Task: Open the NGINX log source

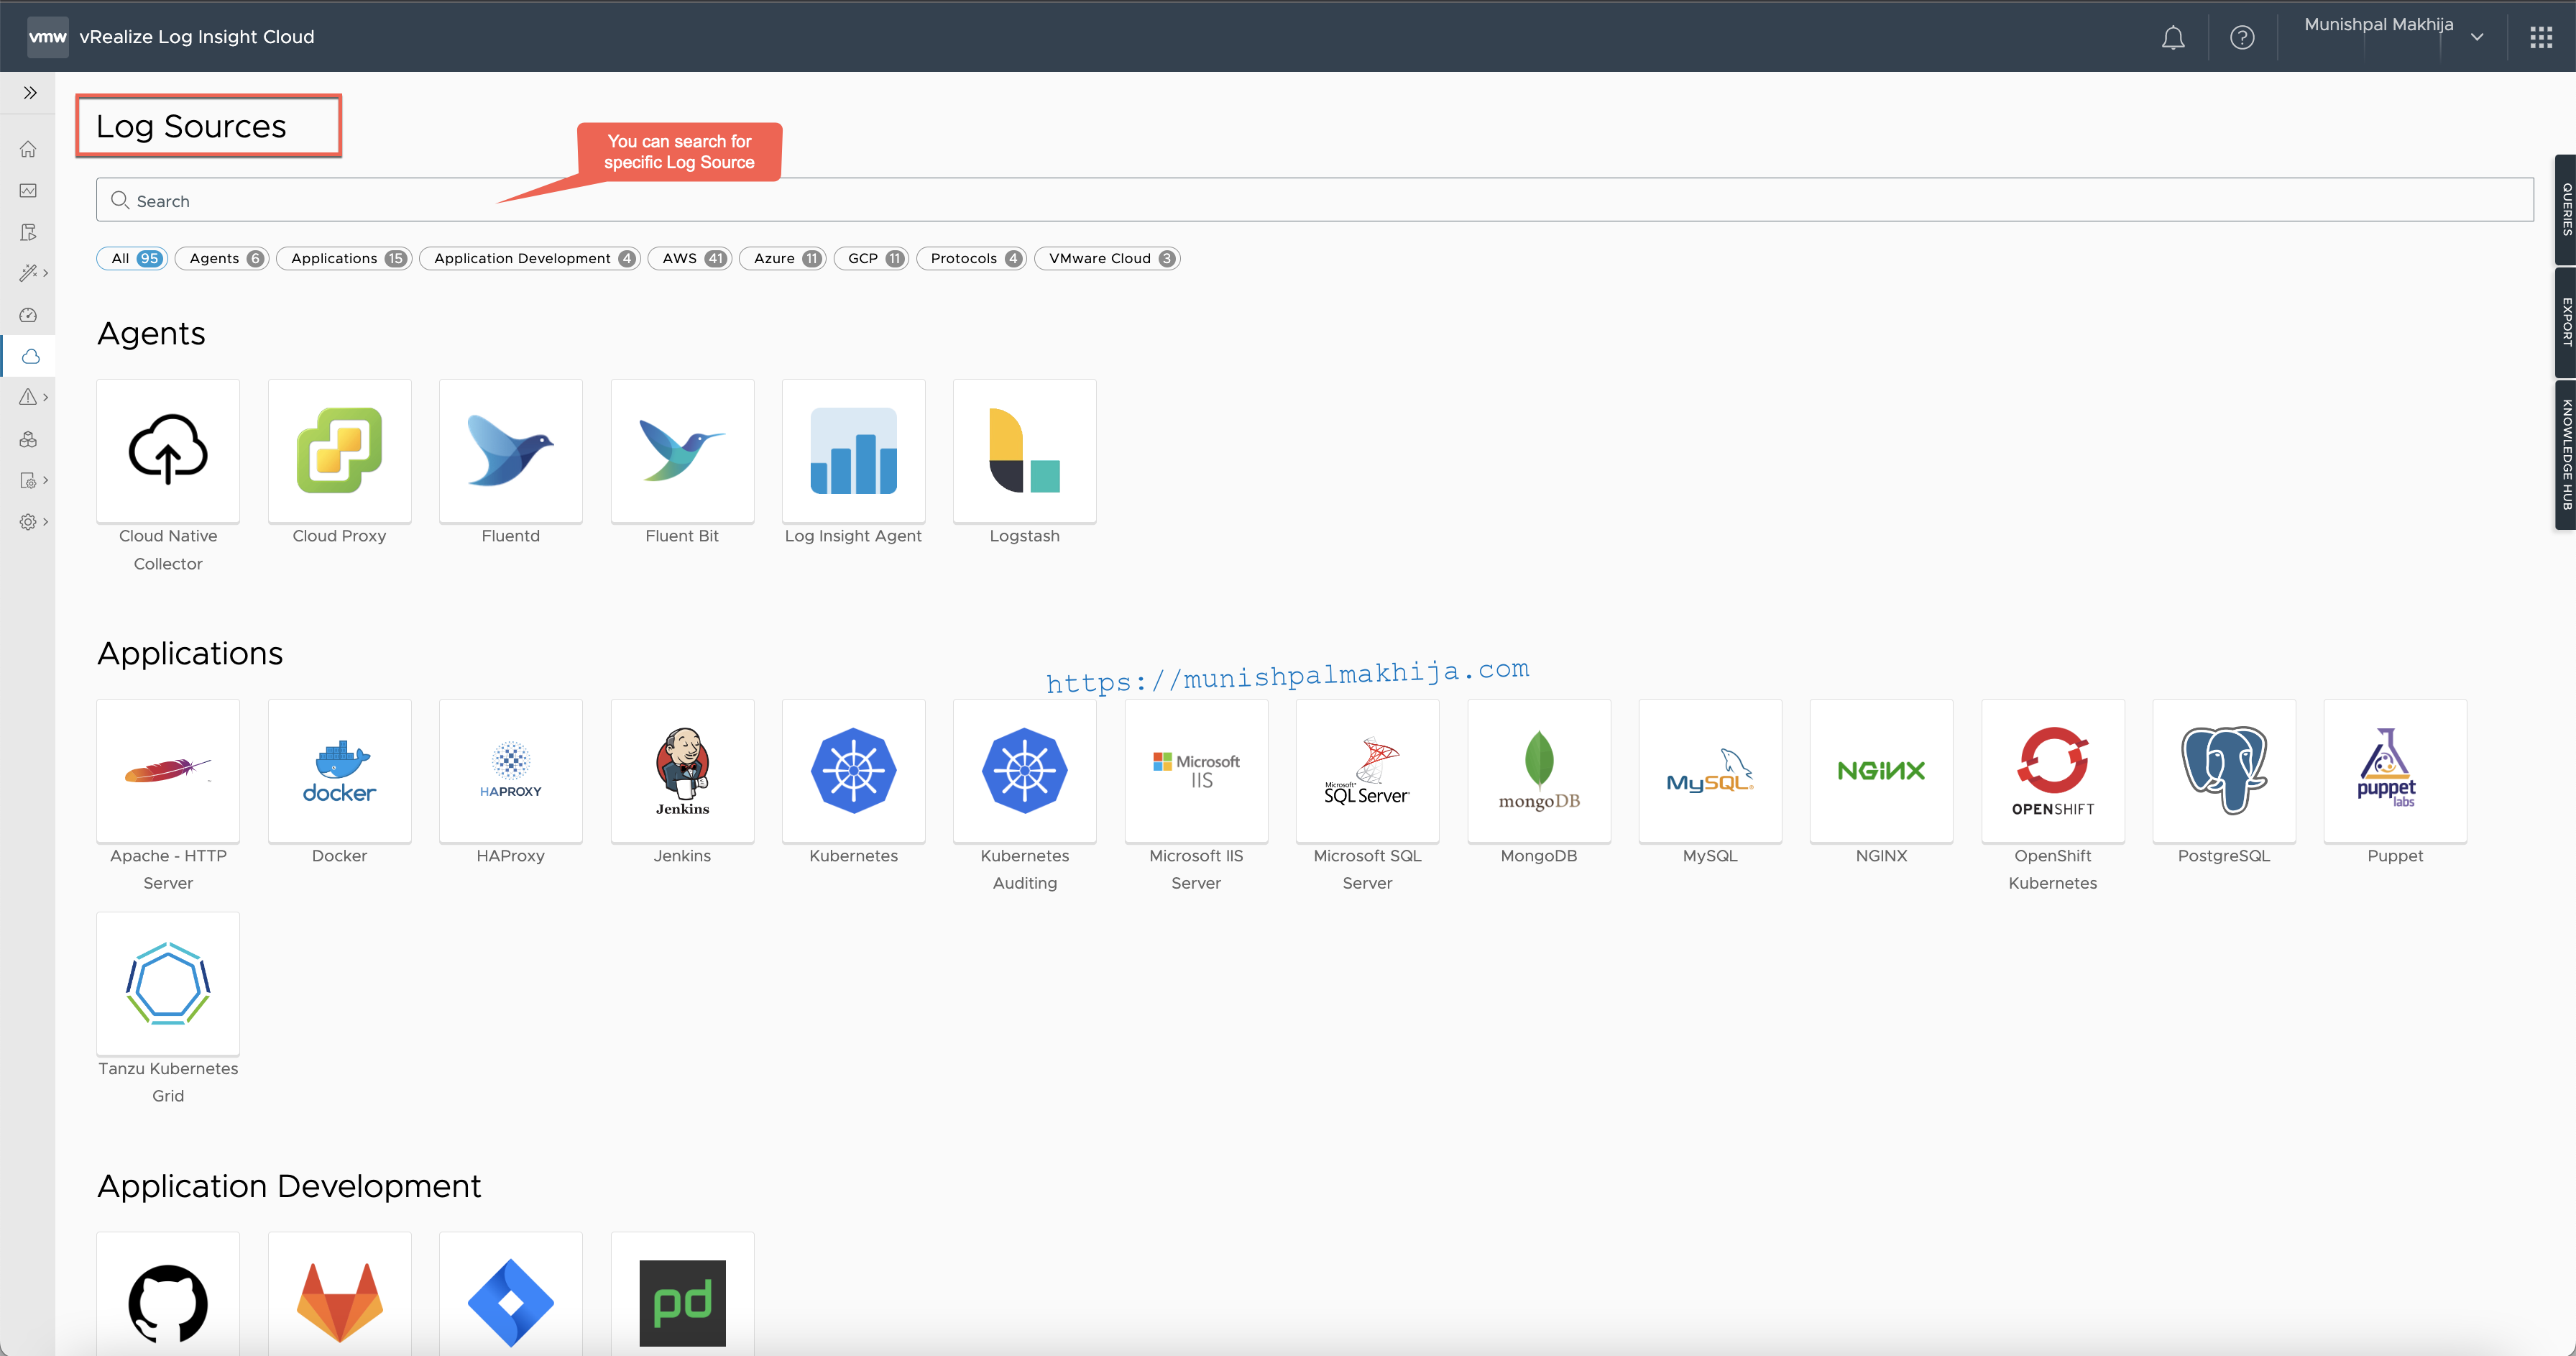Action: 1881,771
